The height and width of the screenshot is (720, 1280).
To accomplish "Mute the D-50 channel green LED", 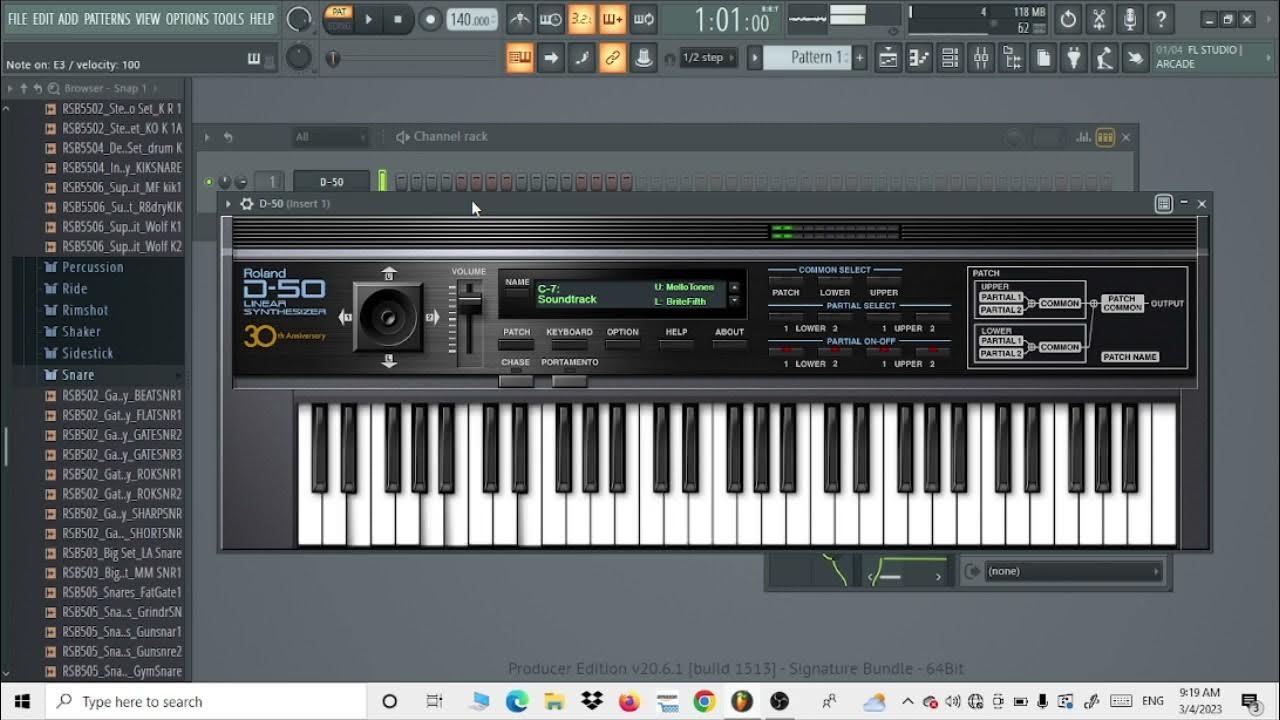I will pos(208,182).
